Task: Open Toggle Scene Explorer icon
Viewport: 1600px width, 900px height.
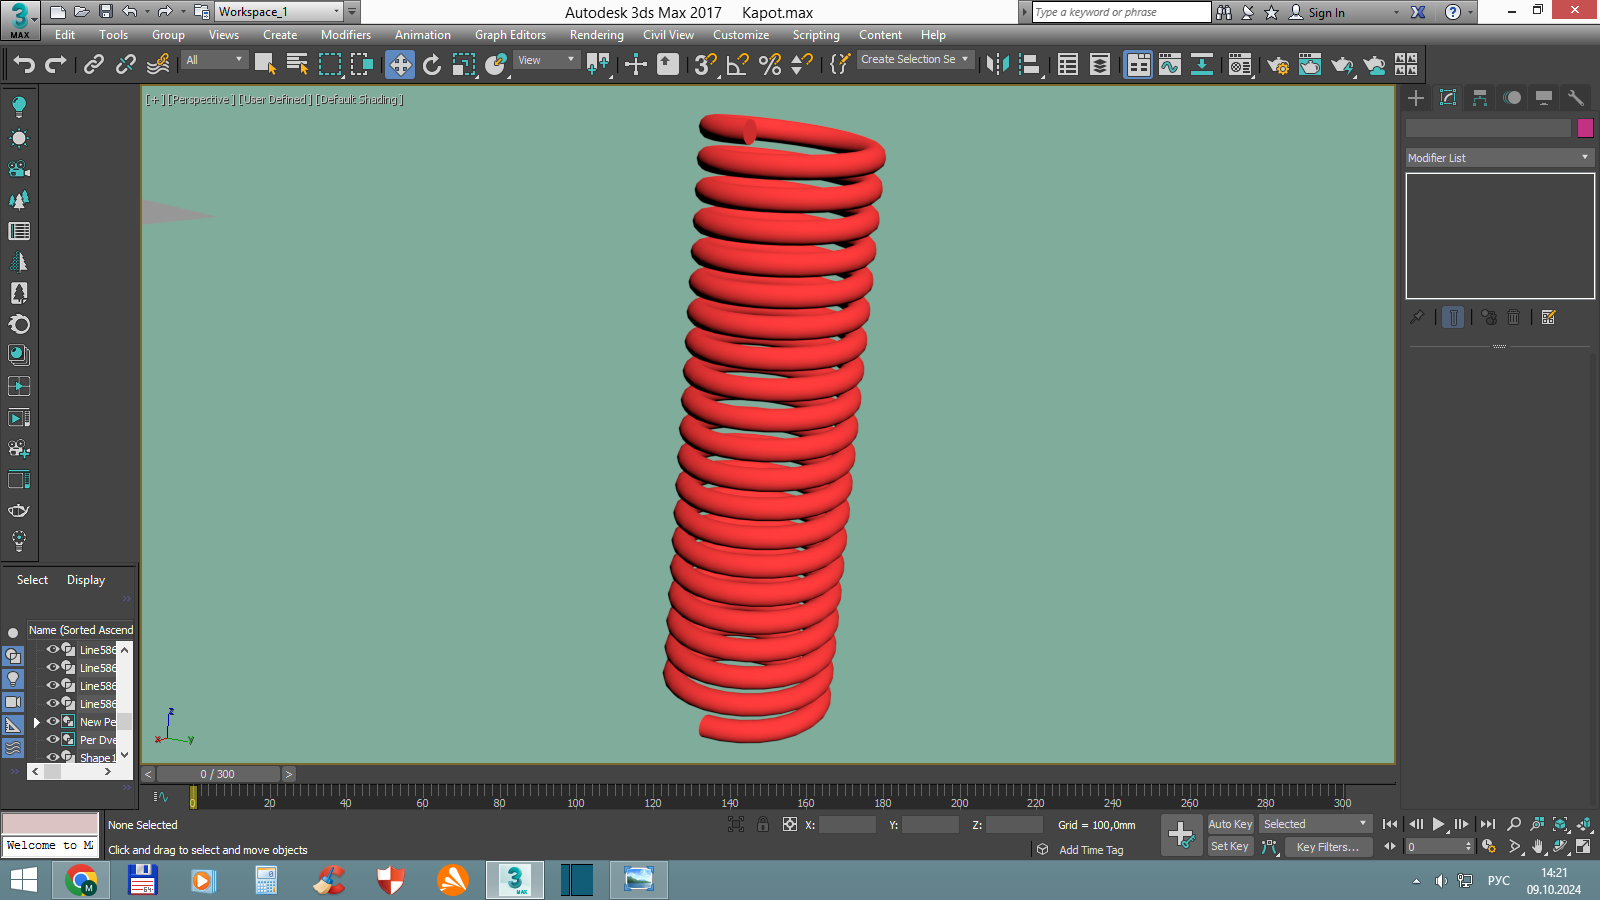Action: (1068, 65)
